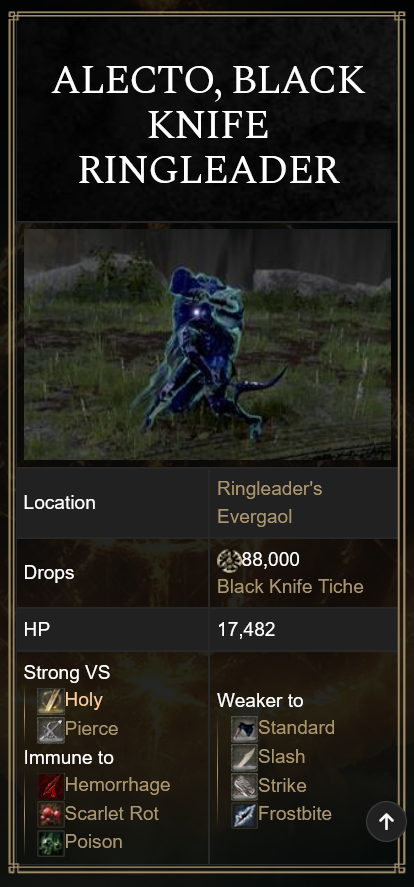The height and width of the screenshot is (887, 414).
Task: Click the Pierce text link
Action: tap(92, 729)
